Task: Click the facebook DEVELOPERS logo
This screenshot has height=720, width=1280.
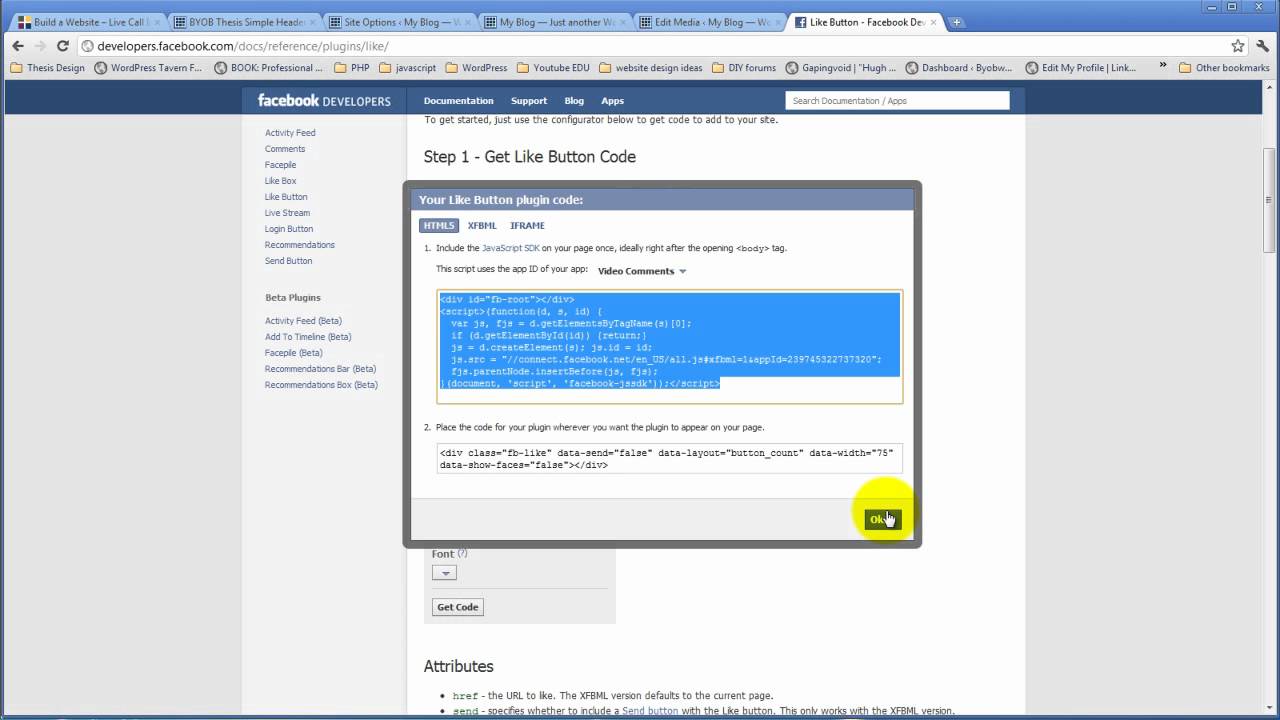Action: [x=324, y=100]
